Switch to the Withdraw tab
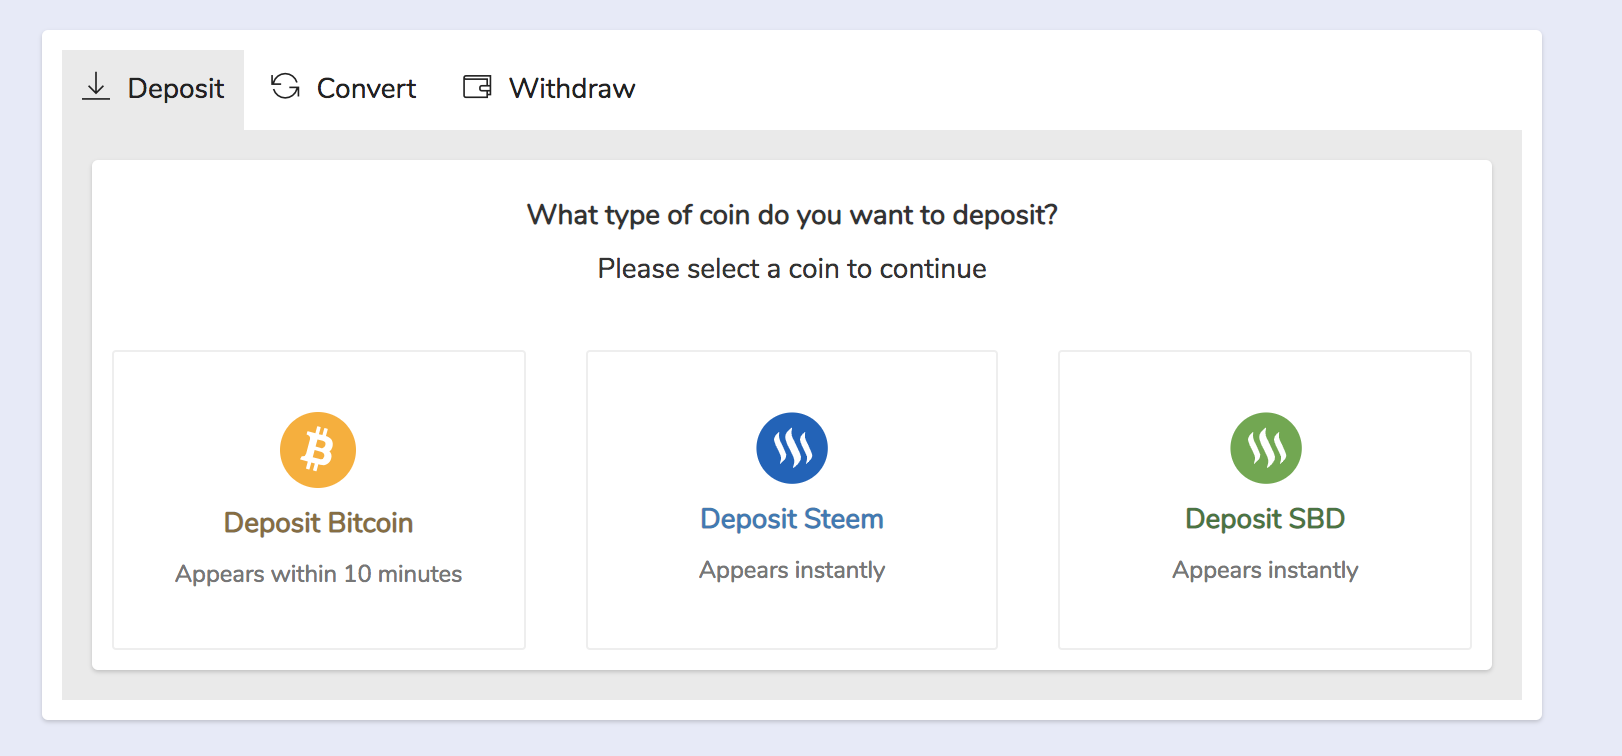1622x756 pixels. click(x=549, y=88)
